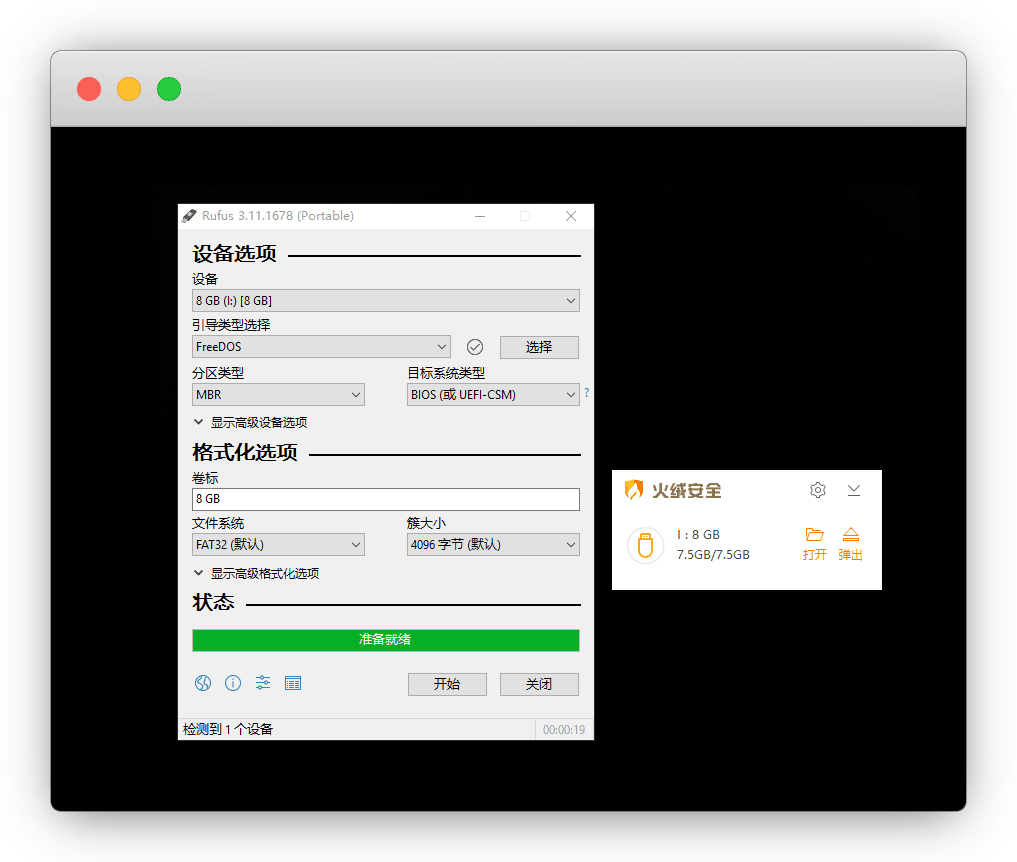This screenshot has height=862, width=1017.
Task: Collapse Huorong panel with the down-arrow icon
Action: pos(854,490)
